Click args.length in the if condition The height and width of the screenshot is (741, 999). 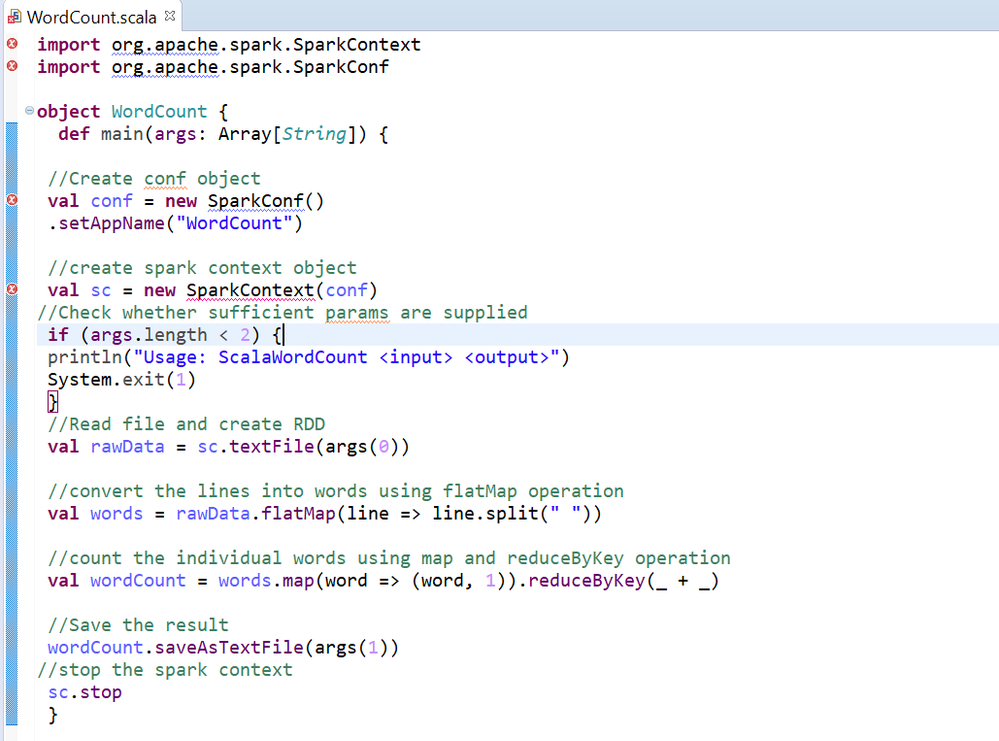[149, 335]
